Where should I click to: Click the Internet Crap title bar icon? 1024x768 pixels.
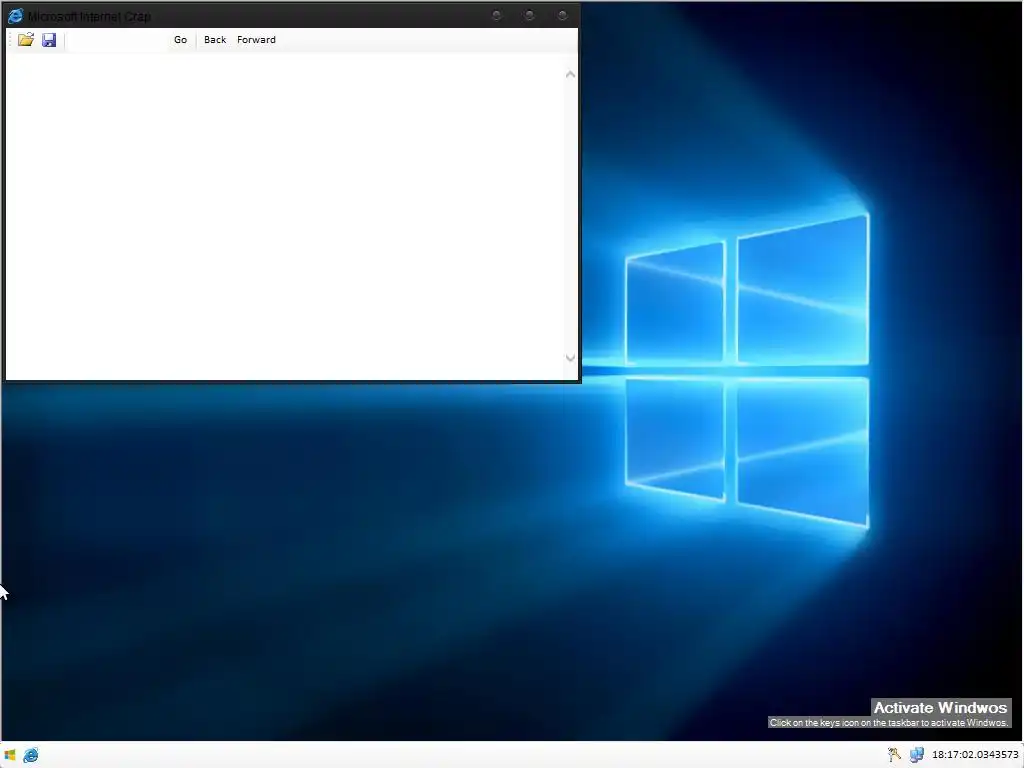(15, 16)
